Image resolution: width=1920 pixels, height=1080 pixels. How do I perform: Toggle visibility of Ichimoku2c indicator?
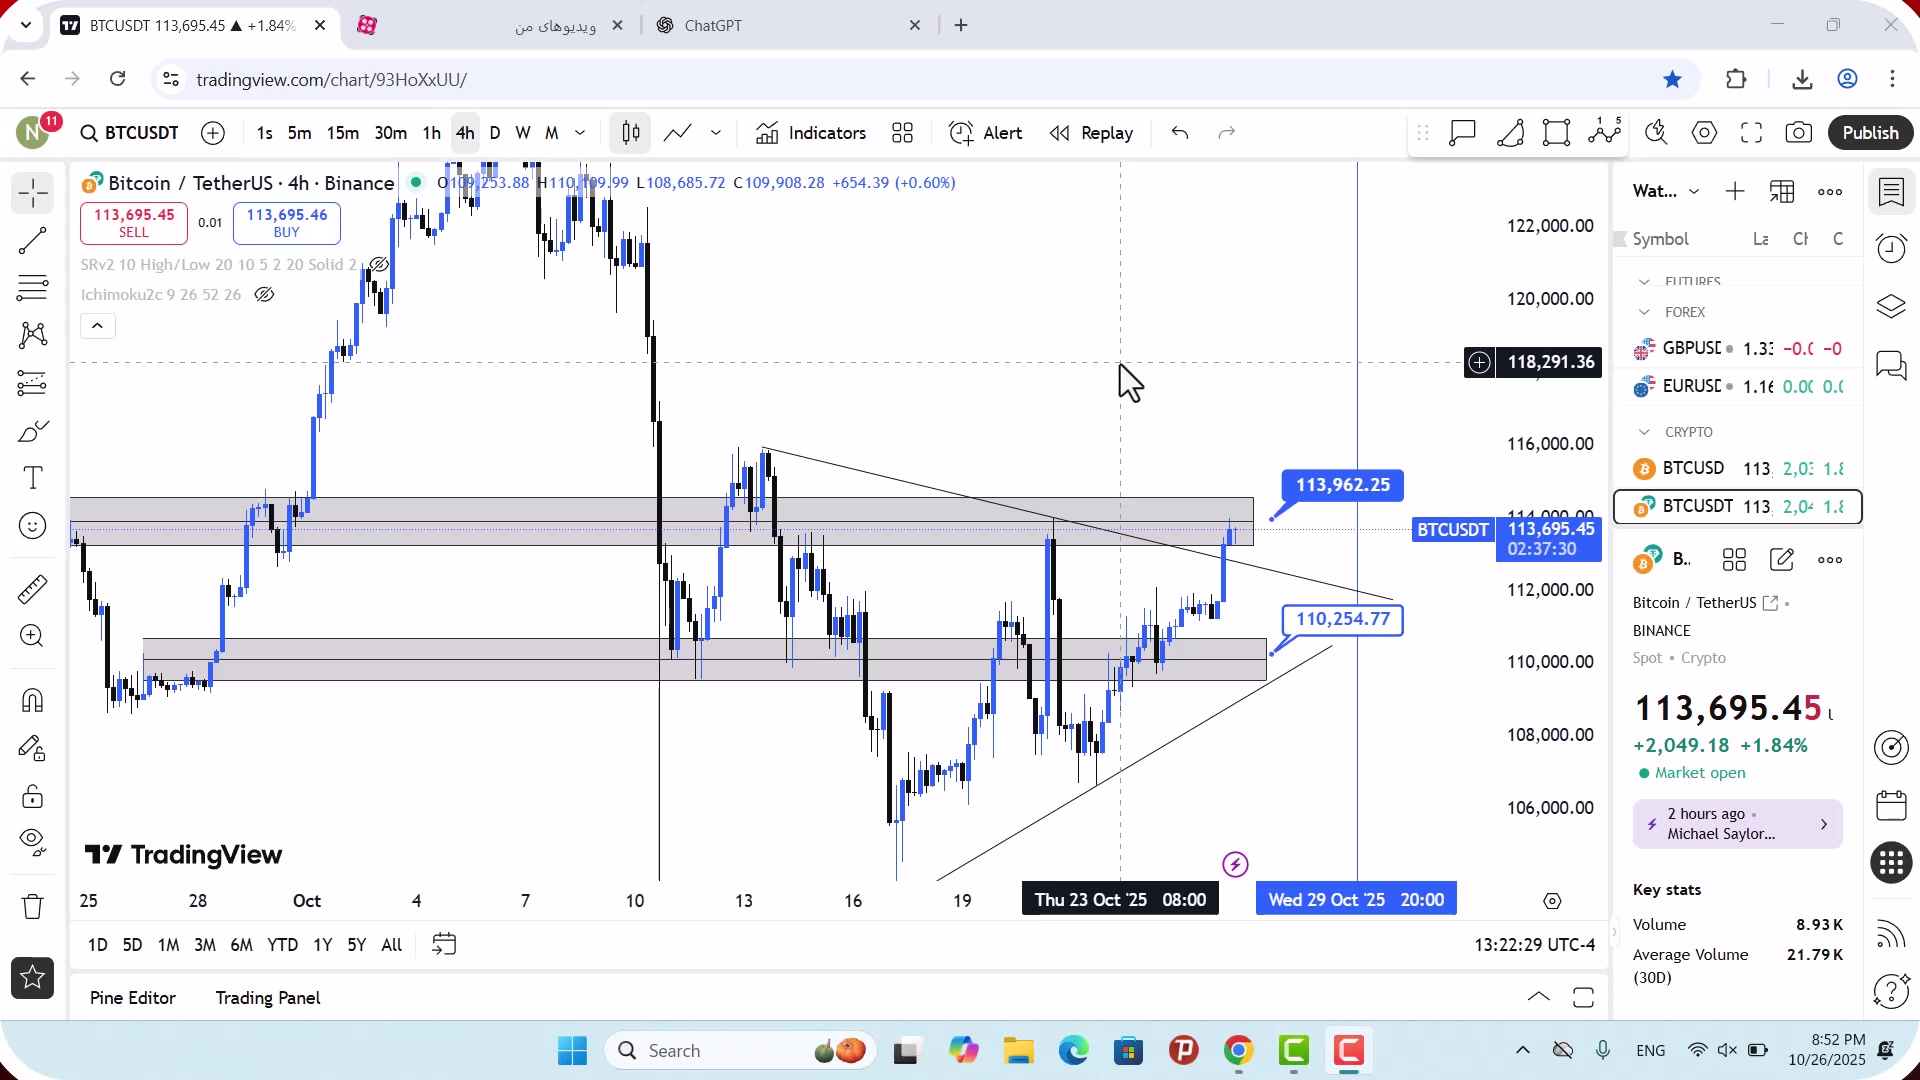264,295
